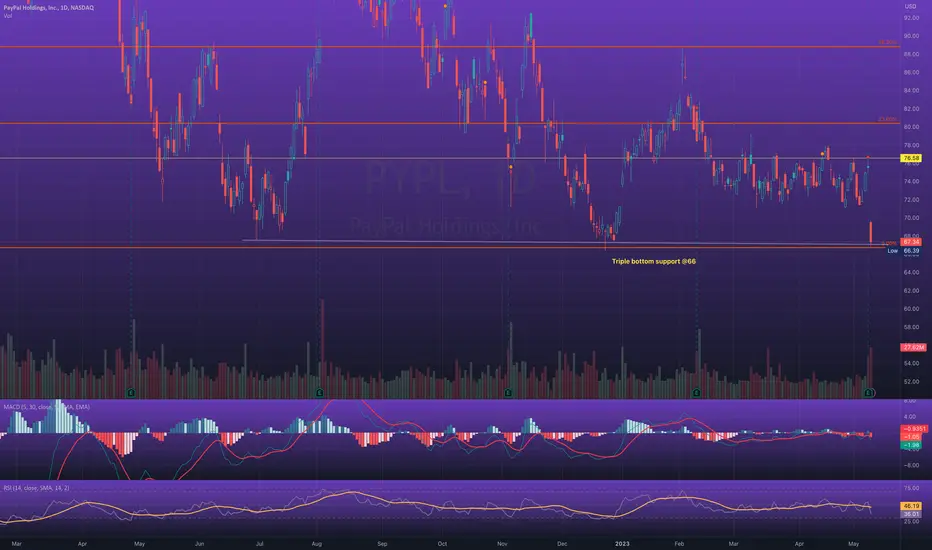Image resolution: width=932 pixels, height=550 pixels.
Task: Open the earnings marker below the February 2023 bars
Action: 697,393
